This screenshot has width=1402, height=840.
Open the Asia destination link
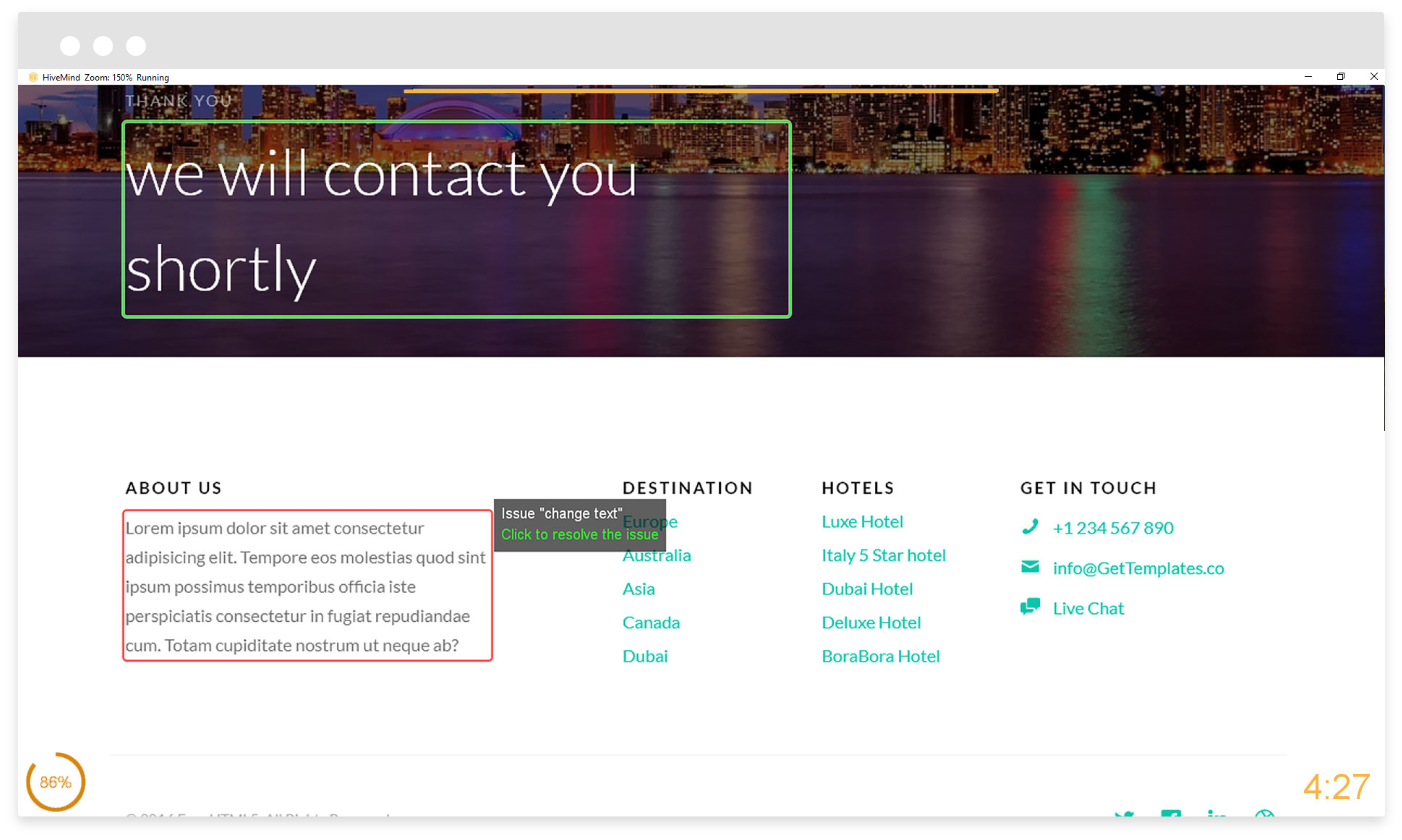[639, 589]
